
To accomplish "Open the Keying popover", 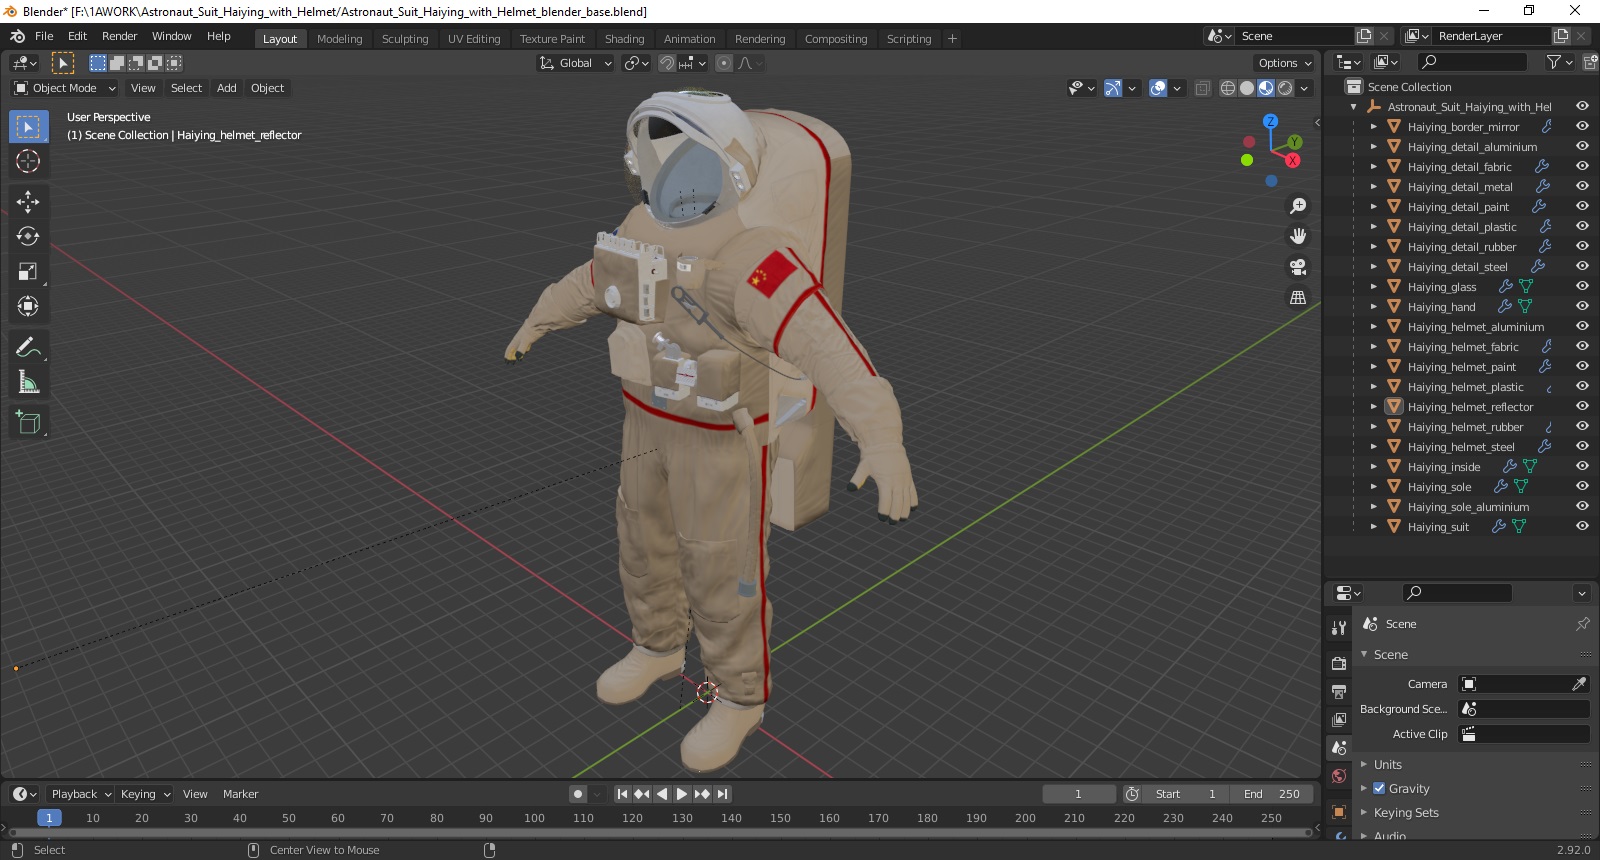I will tap(145, 794).
